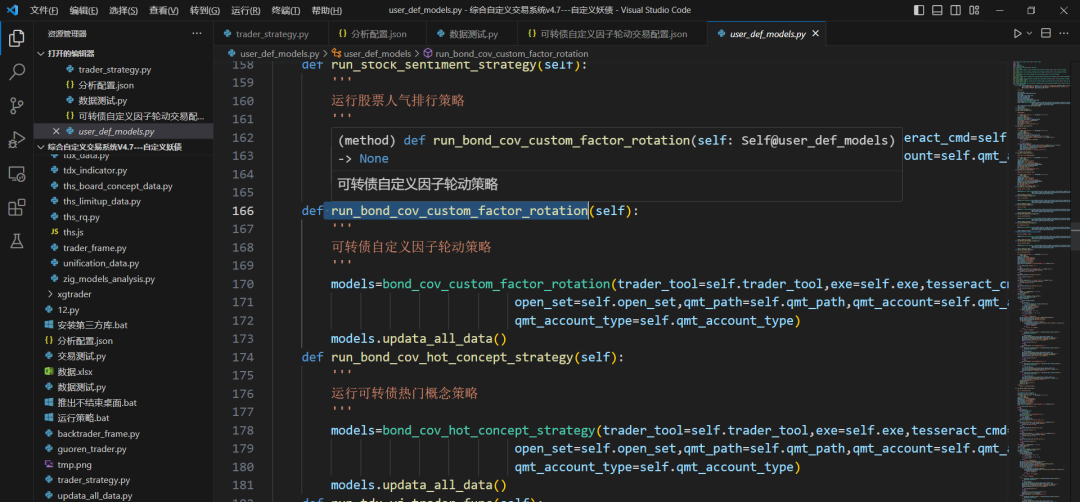Open the customize layout icon
The image size is (1080, 502).
click(973, 10)
